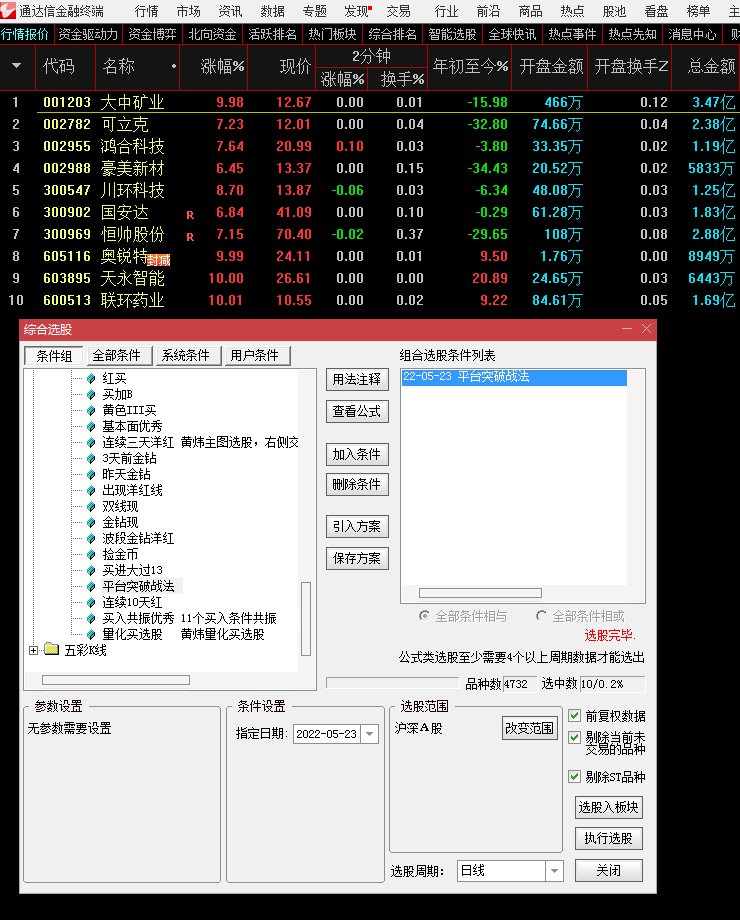Click 改变范围 button
Viewport: 740px width, 920px height.
[x=529, y=728]
